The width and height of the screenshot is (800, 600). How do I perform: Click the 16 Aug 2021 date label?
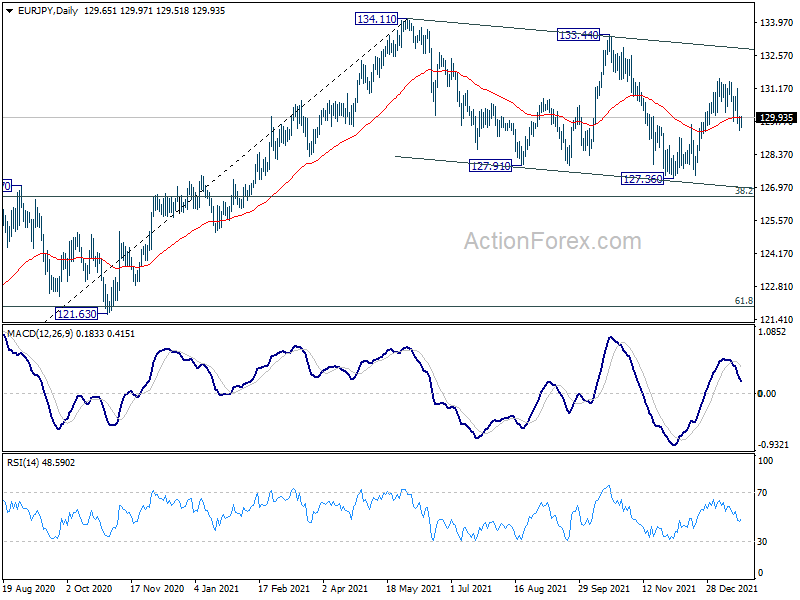pyautogui.click(x=540, y=588)
